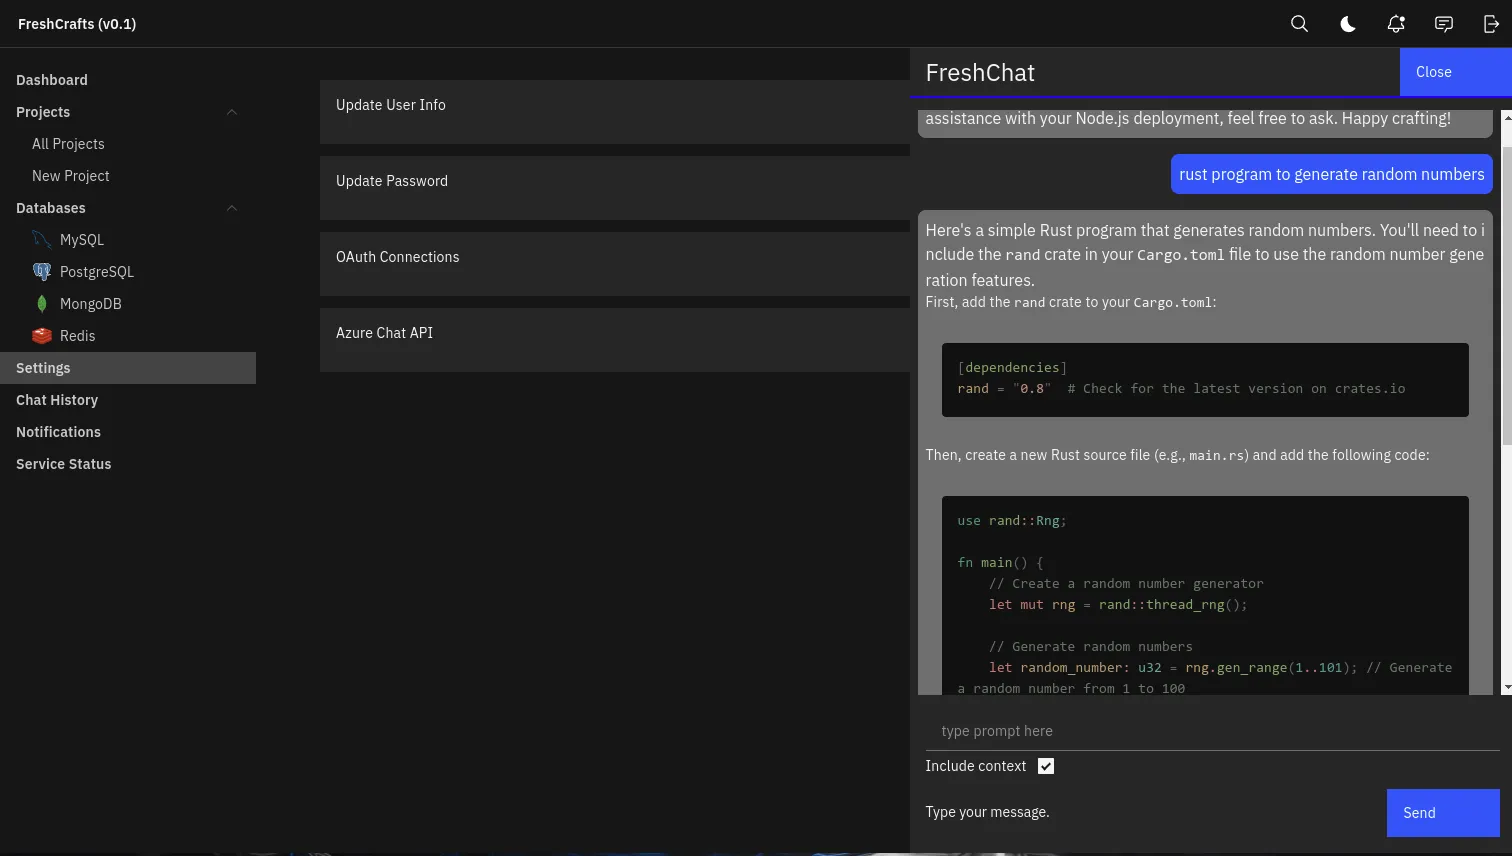The width and height of the screenshot is (1512, 856).
Task: Open the chat bubble icon
Action: point(1443,24)
